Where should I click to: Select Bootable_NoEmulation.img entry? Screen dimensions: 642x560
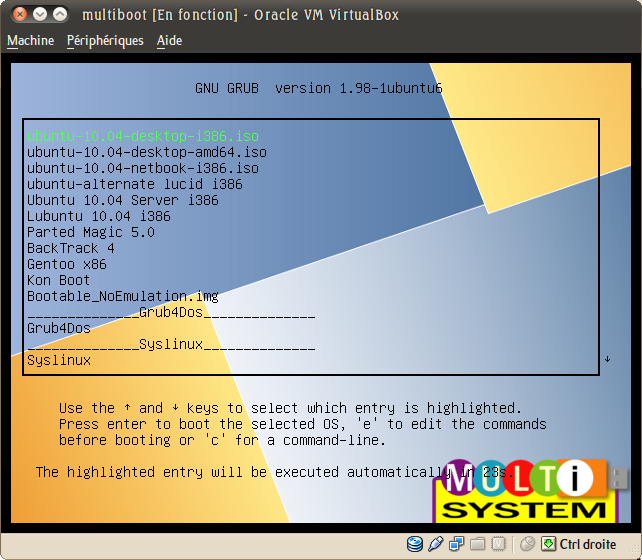(123, 296)
